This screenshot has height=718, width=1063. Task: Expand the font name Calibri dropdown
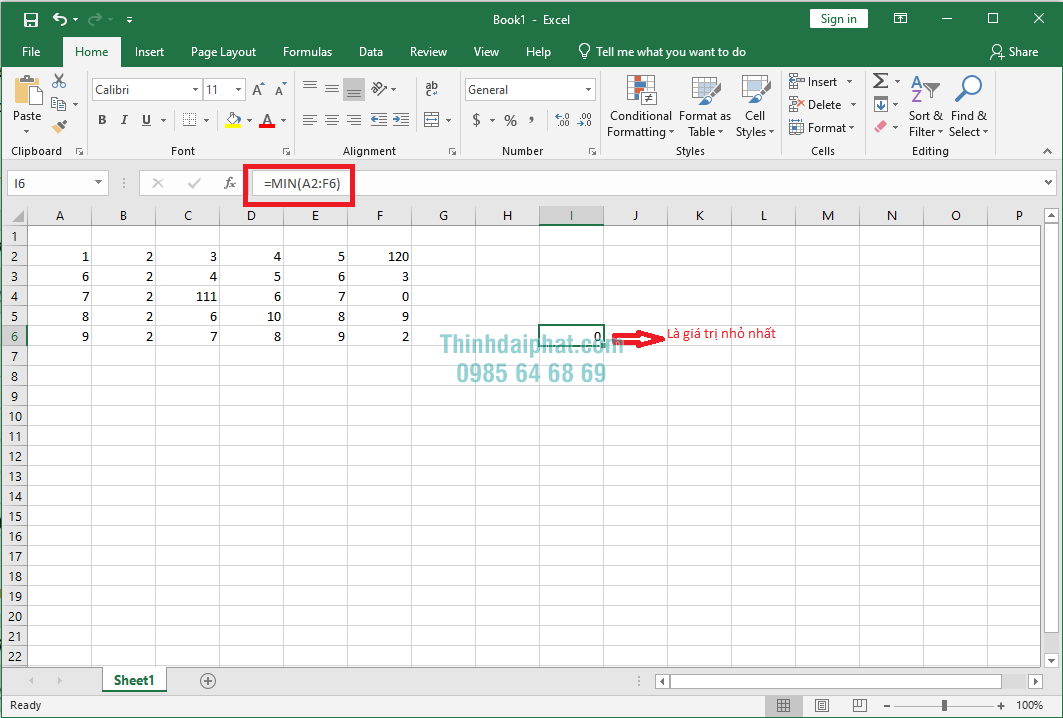click(x=195, y=90)
